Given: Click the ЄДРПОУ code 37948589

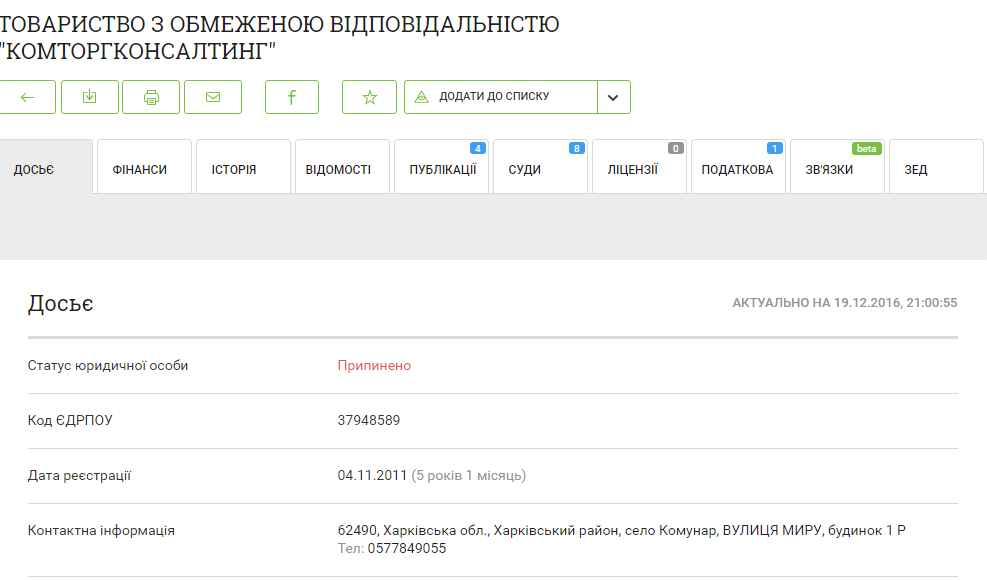Looking at the screenshot, I should (369, 420).
